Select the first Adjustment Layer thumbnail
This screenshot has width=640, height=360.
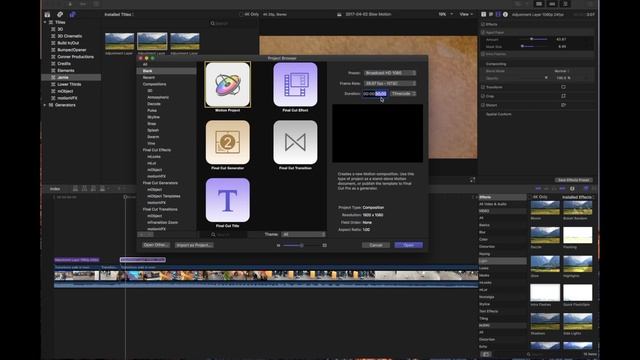coord(119,42)
